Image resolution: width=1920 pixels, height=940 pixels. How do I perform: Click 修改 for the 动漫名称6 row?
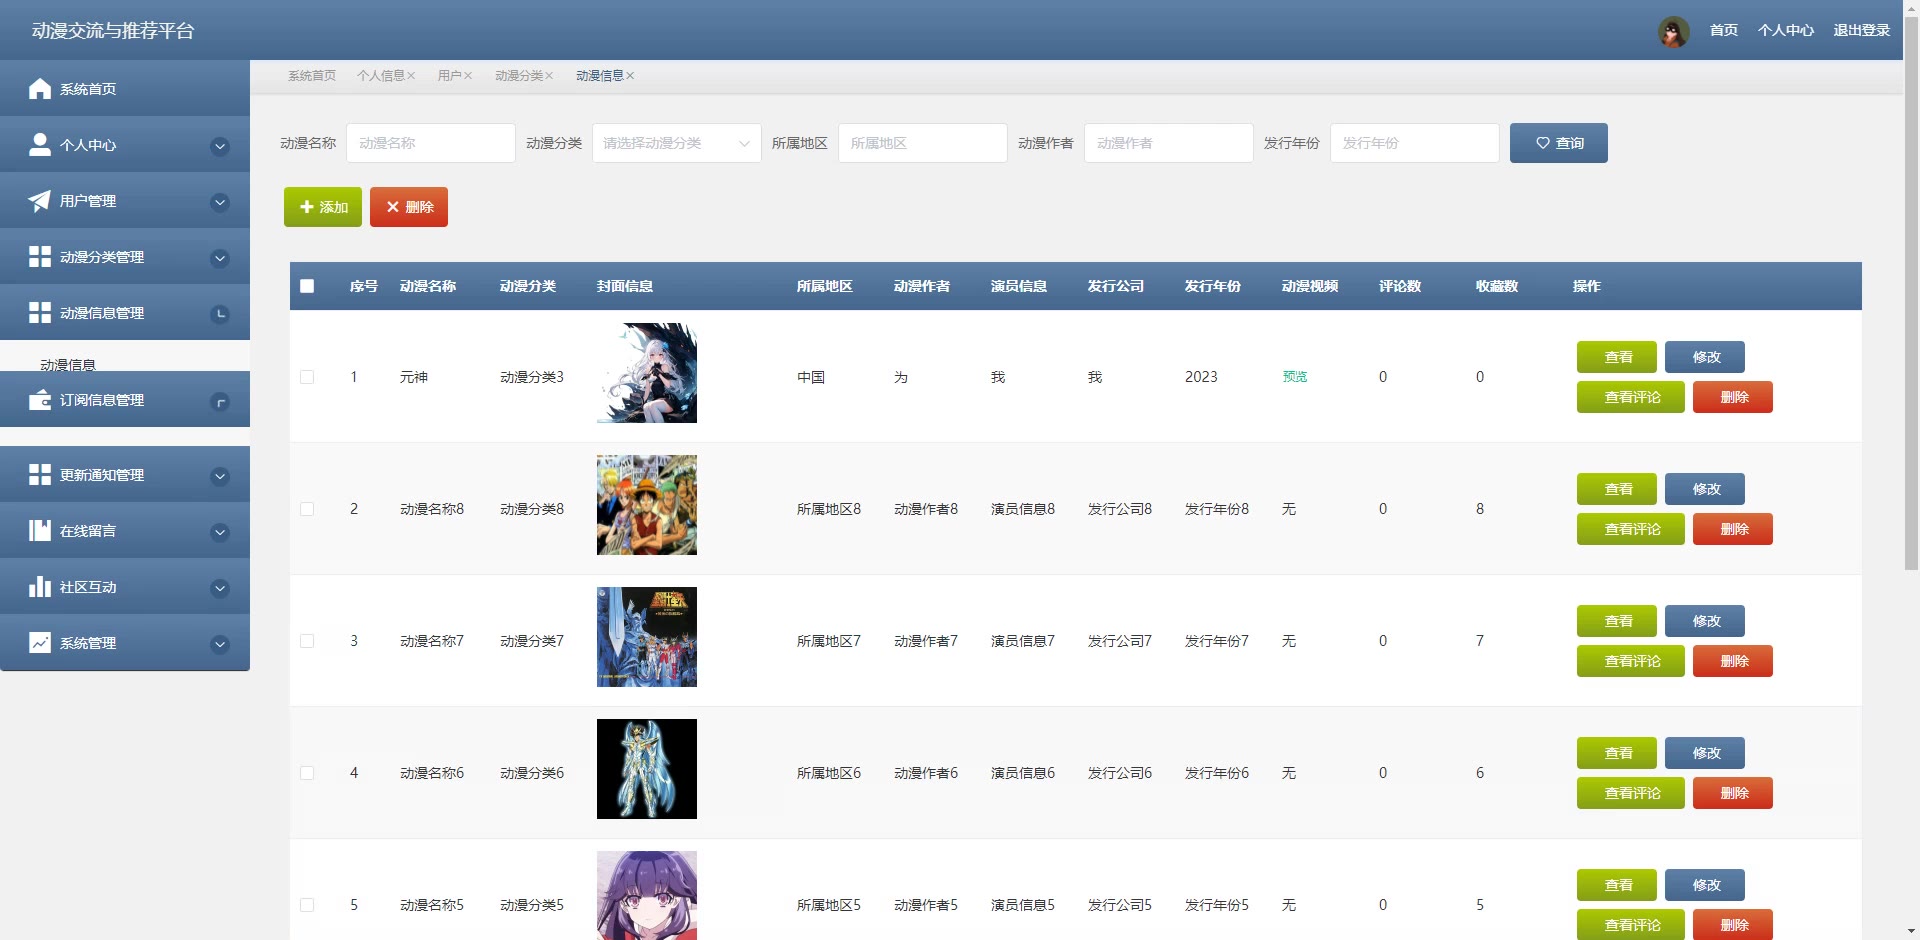1705,753
